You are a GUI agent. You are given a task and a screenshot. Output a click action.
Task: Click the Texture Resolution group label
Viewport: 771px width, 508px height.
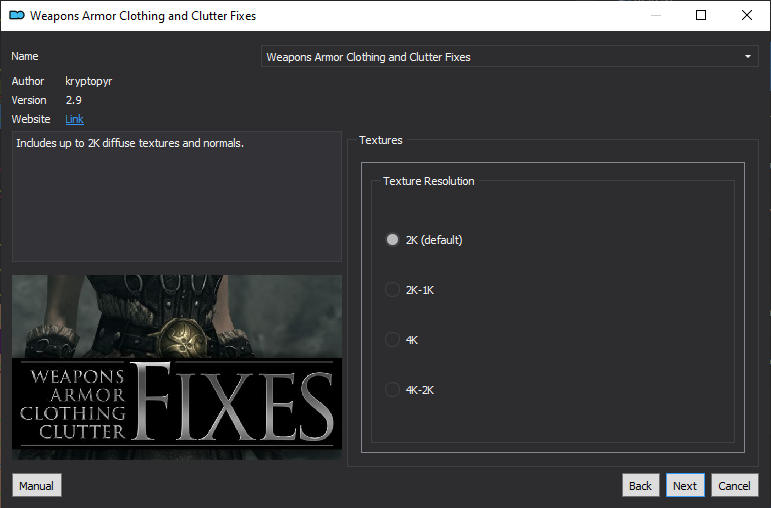coord(429,181)
